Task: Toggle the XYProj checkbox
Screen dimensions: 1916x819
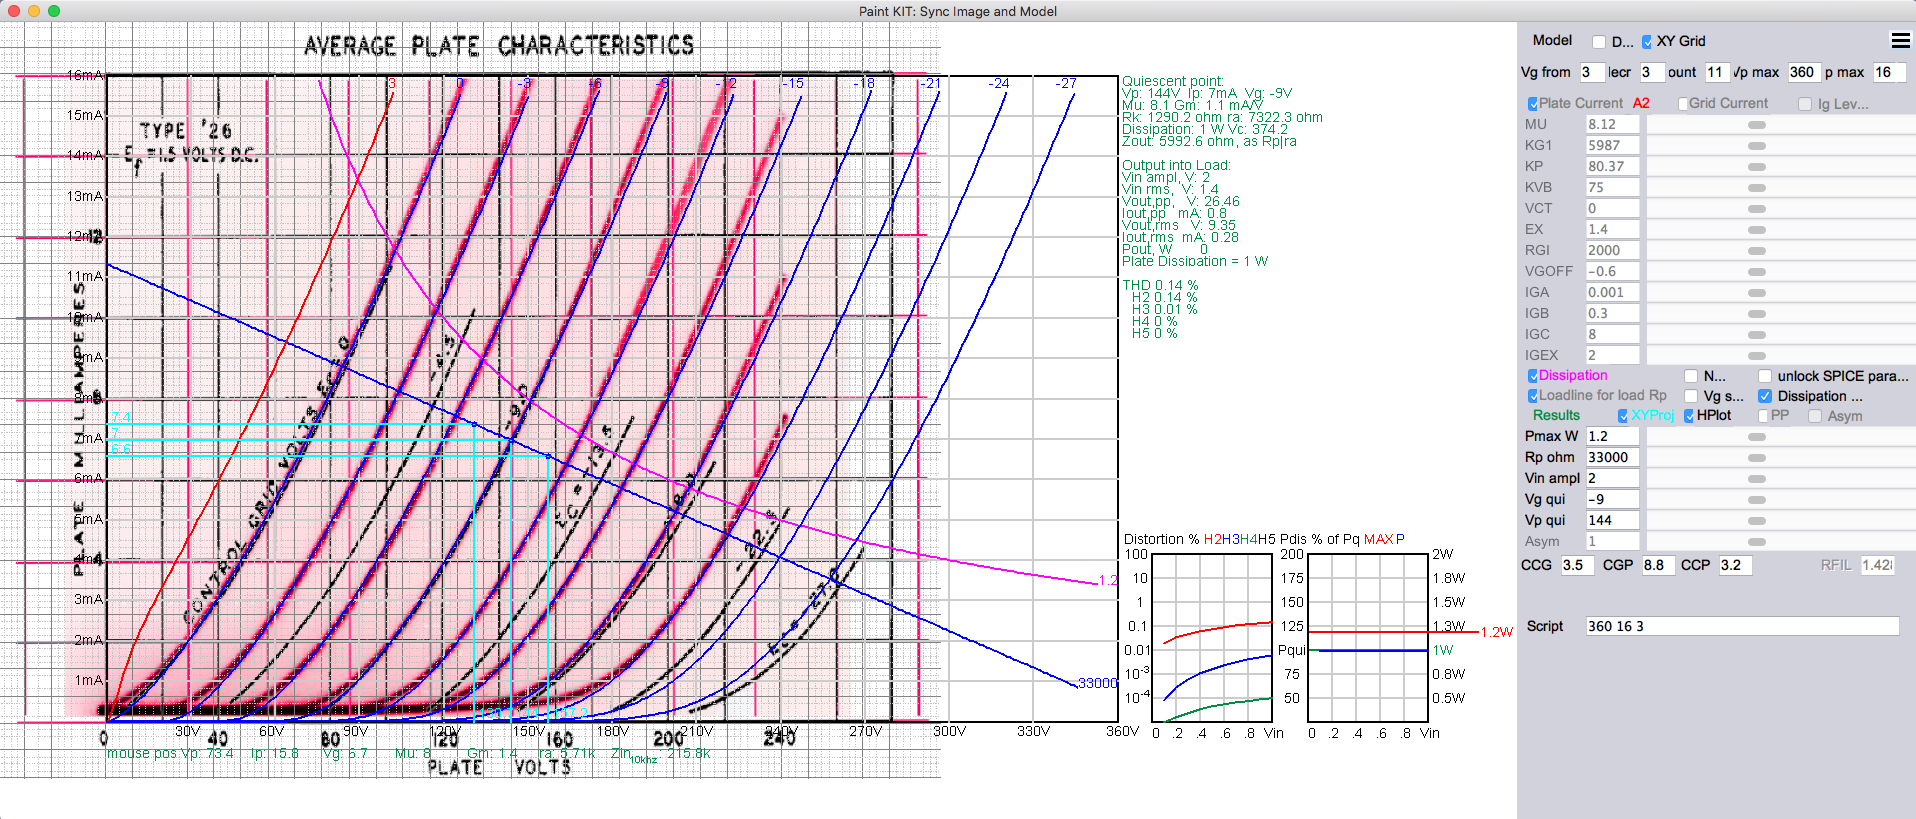Action: 1622,416
